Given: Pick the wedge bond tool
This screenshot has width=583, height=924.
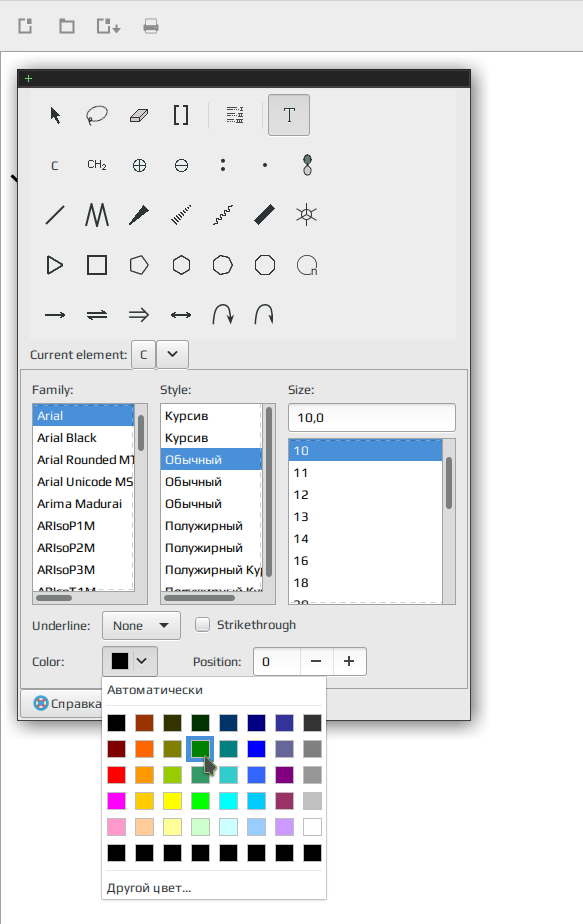Looking at the screenshot, I should point(139,215).
